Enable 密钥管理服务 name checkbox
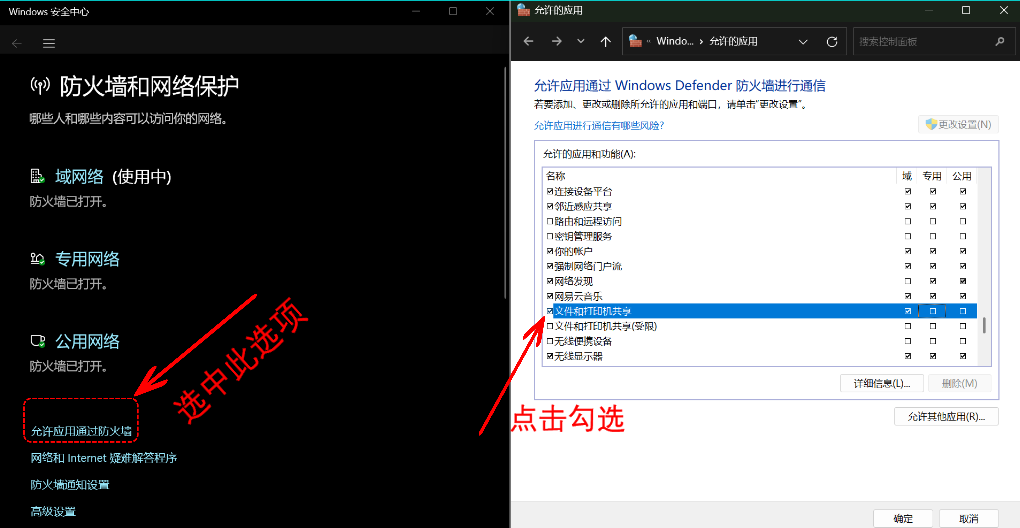1020x528 pixels. [550, 236]
